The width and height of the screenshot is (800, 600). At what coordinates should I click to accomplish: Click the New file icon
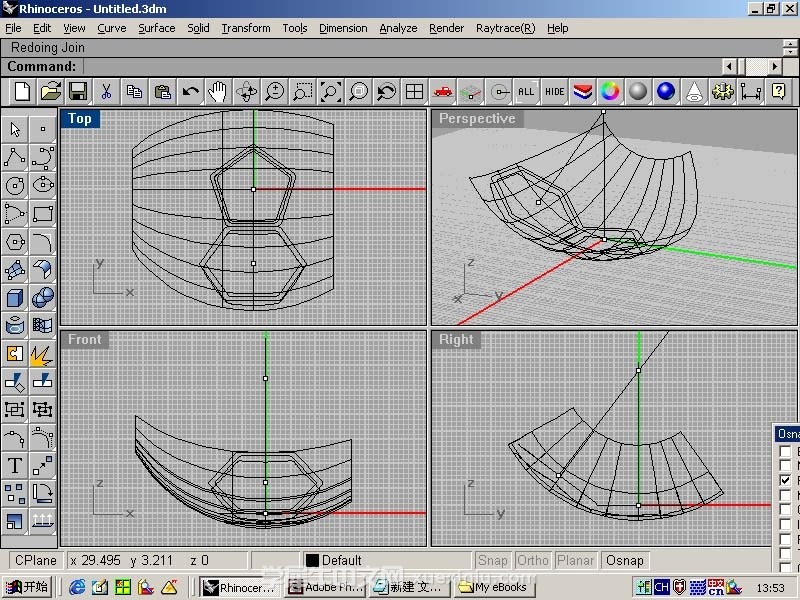pyautogui.click(x=23, y=92)
